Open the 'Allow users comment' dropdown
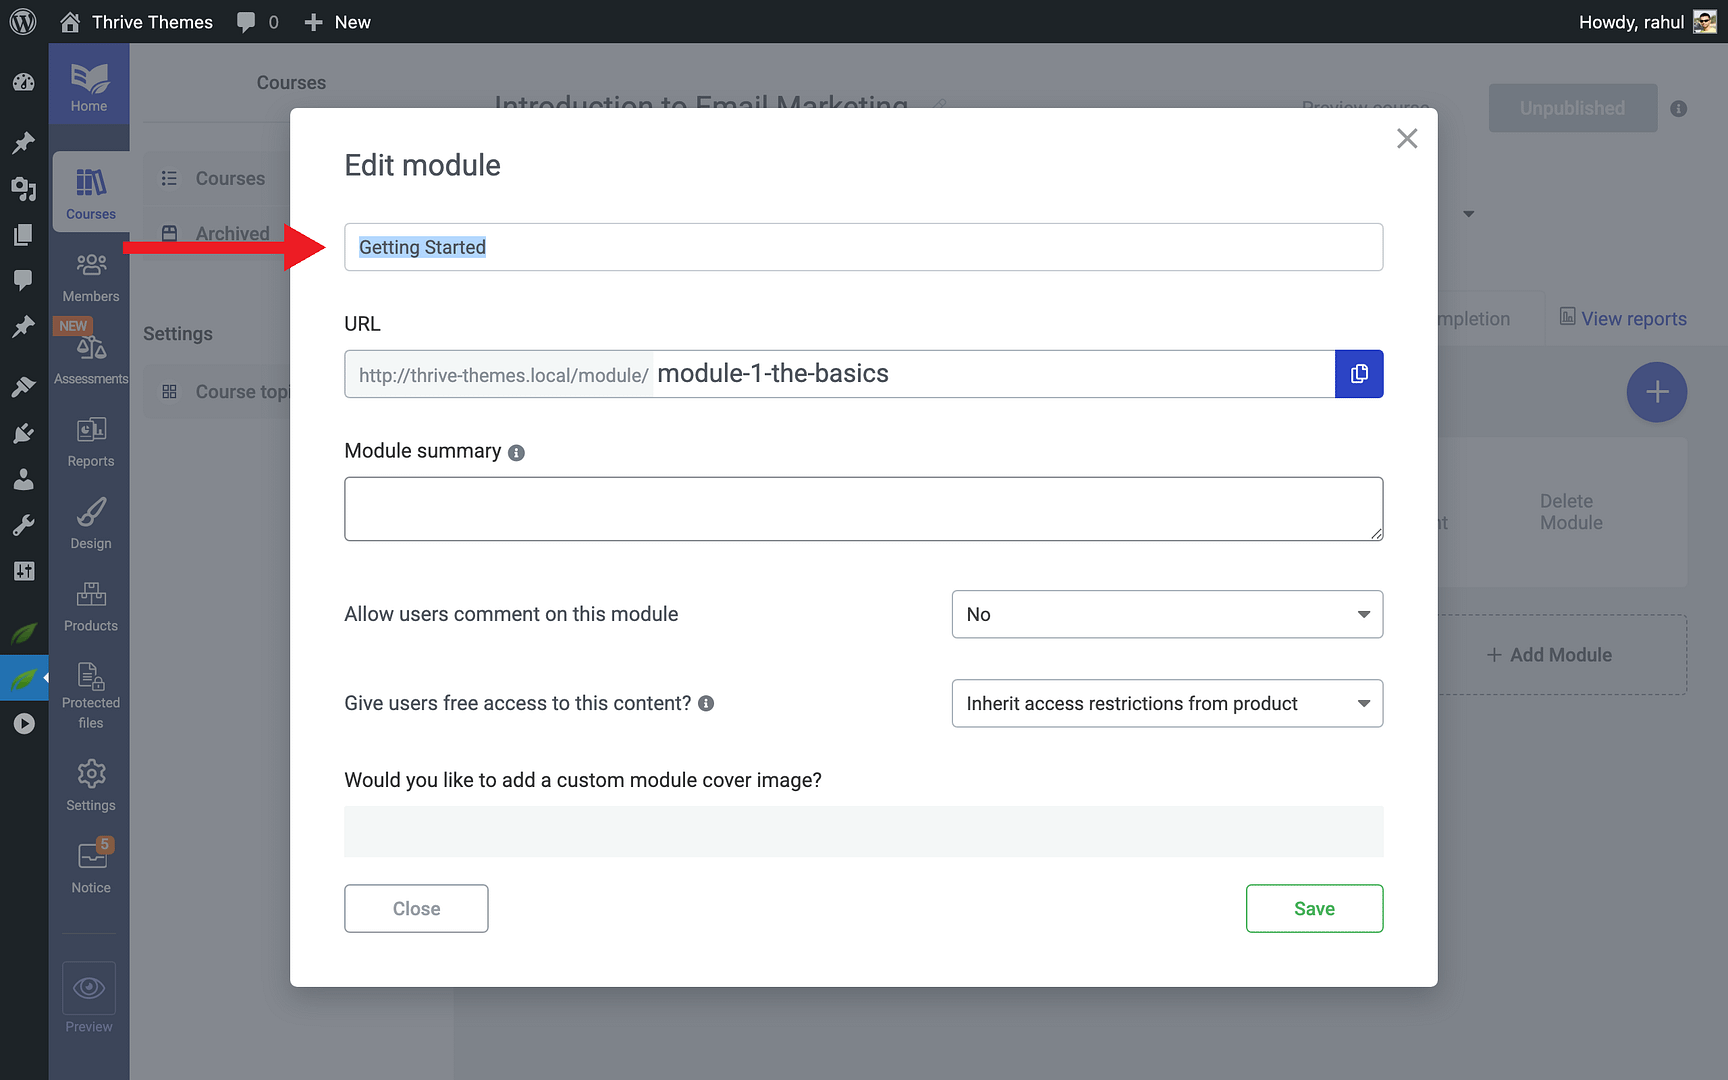 click(x=1166, y=614)
